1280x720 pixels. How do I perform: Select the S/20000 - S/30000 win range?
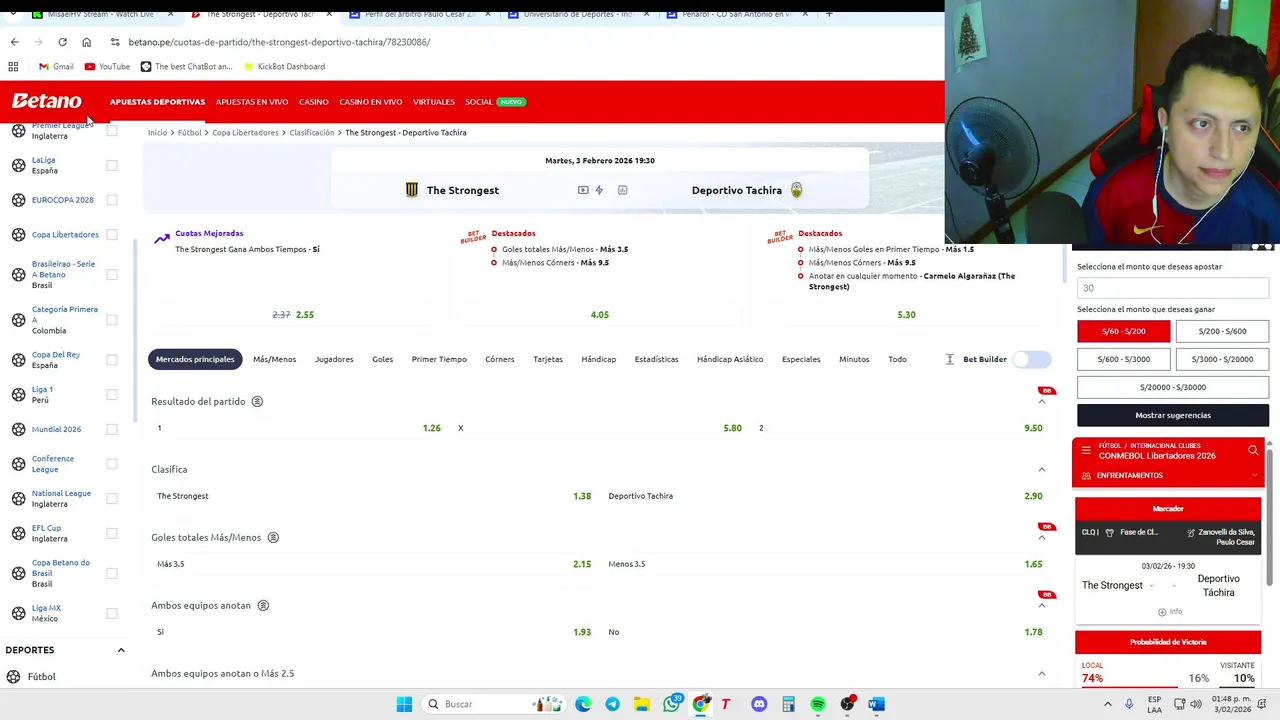[1173, 387]
